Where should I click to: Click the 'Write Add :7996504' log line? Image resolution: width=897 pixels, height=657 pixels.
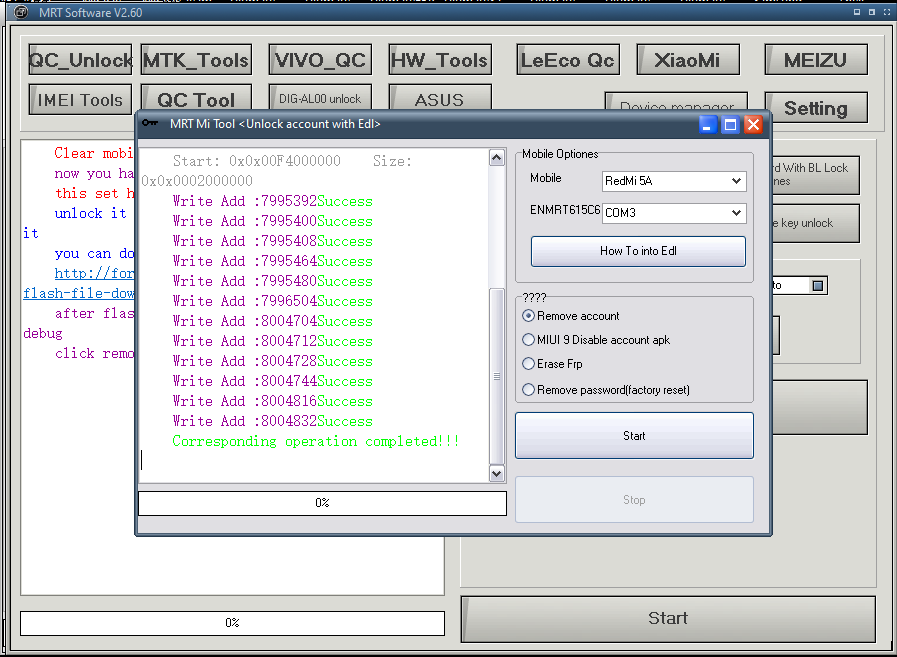click(272, 301)
